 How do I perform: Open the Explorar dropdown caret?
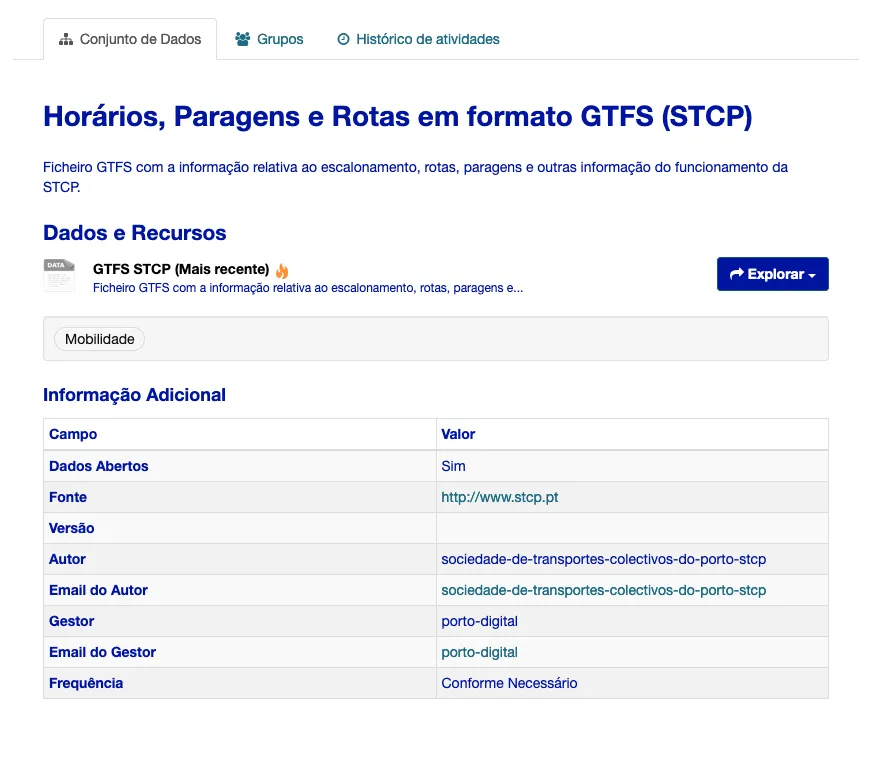point(810,273)
